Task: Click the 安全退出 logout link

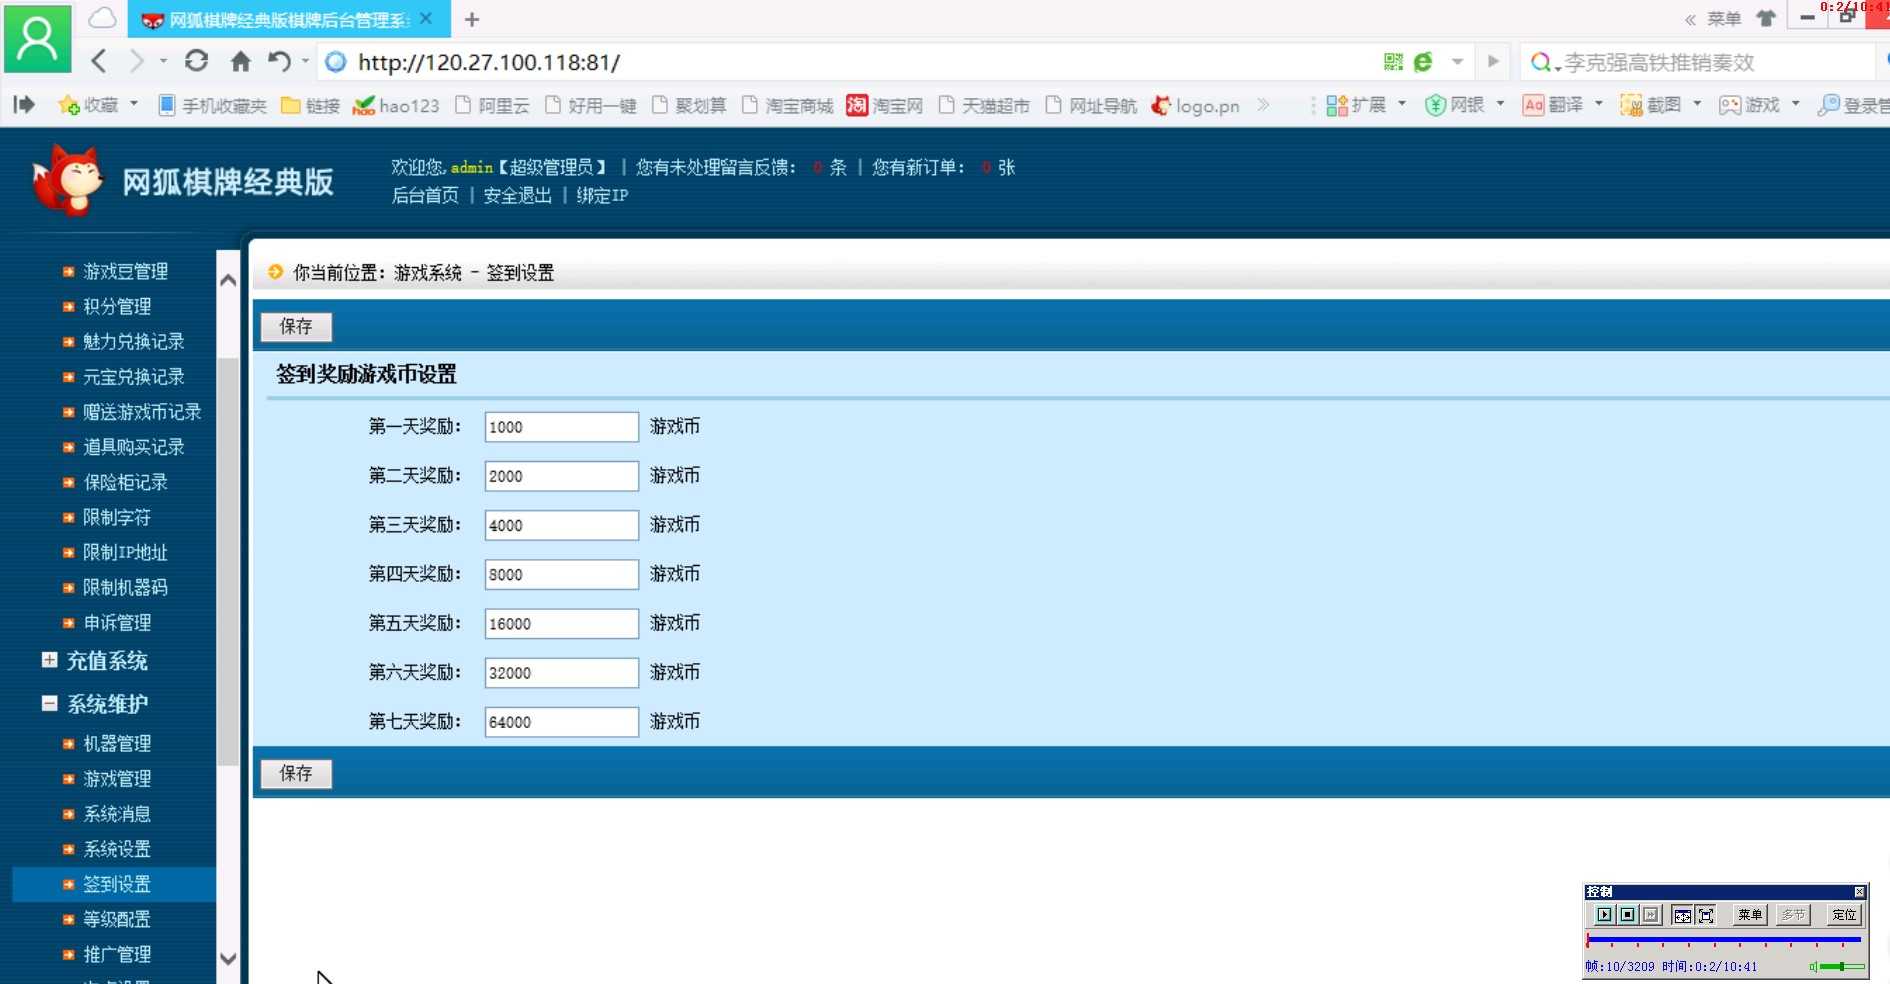Action: point(518,196)
